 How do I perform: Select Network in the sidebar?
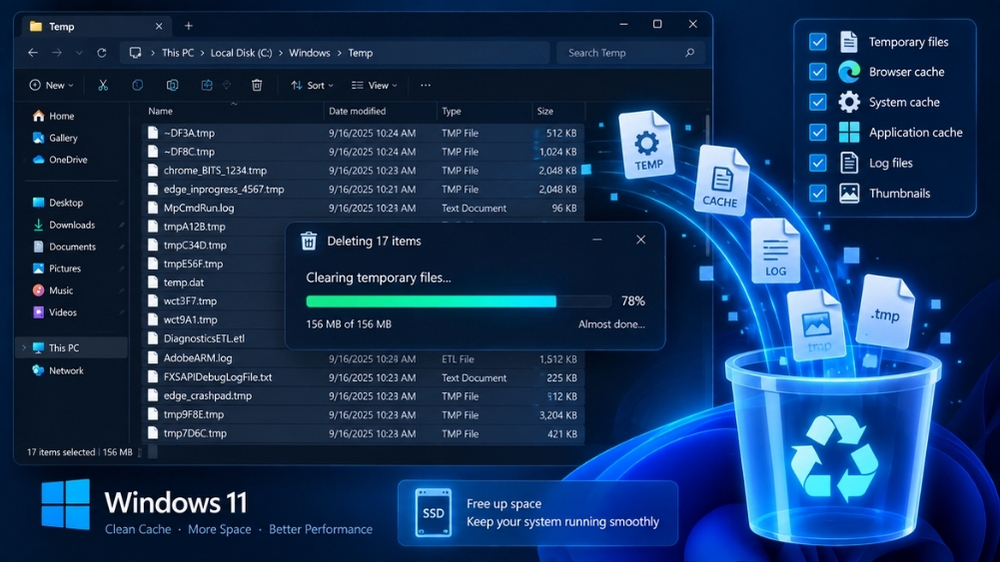58,371
